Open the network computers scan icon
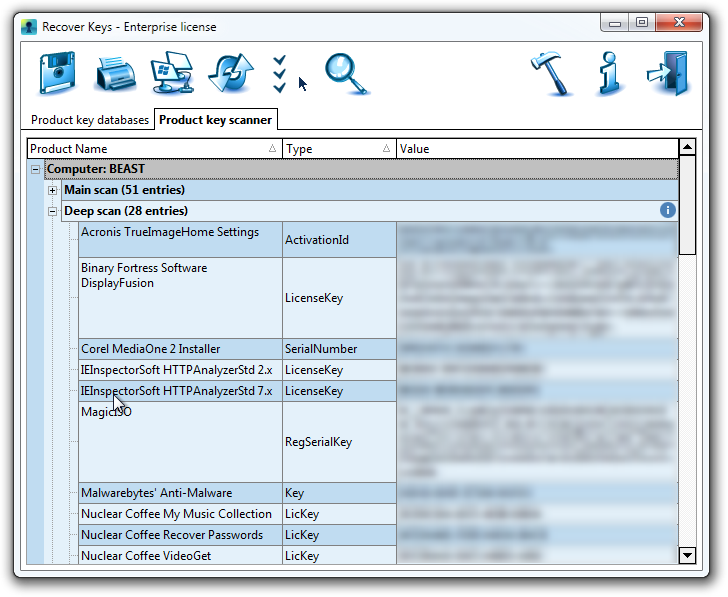The image size is (728, 597). [173, 73]
